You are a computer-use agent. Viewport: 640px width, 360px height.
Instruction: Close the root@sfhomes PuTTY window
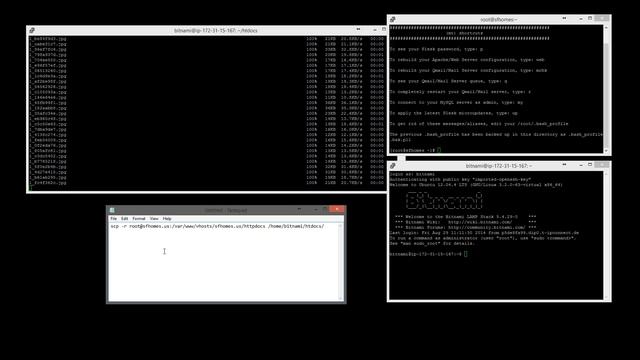click(602, 19)
